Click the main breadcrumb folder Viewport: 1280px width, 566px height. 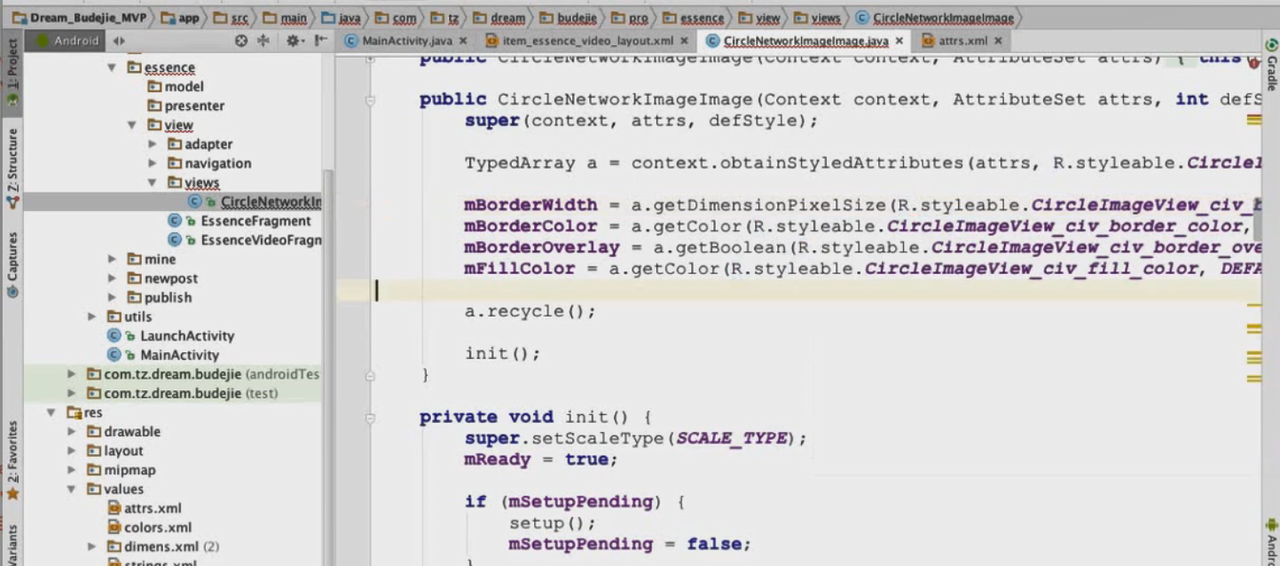click(x=285, y=17)
